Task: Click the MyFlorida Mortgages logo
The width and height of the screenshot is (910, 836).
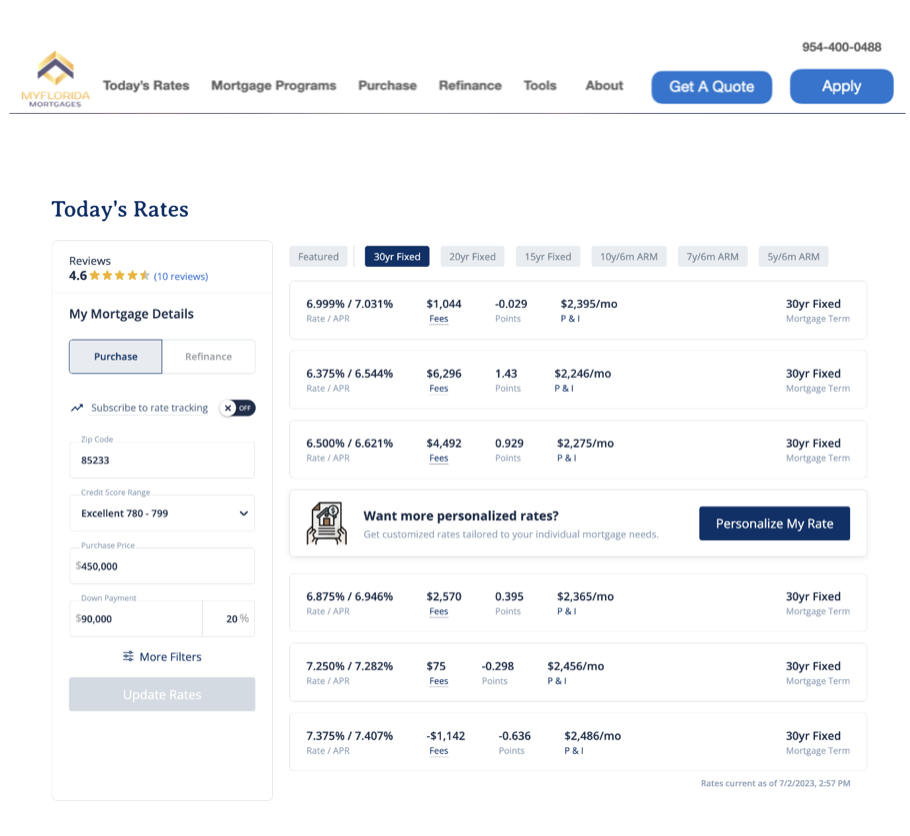Action: [x=56, y=79]
